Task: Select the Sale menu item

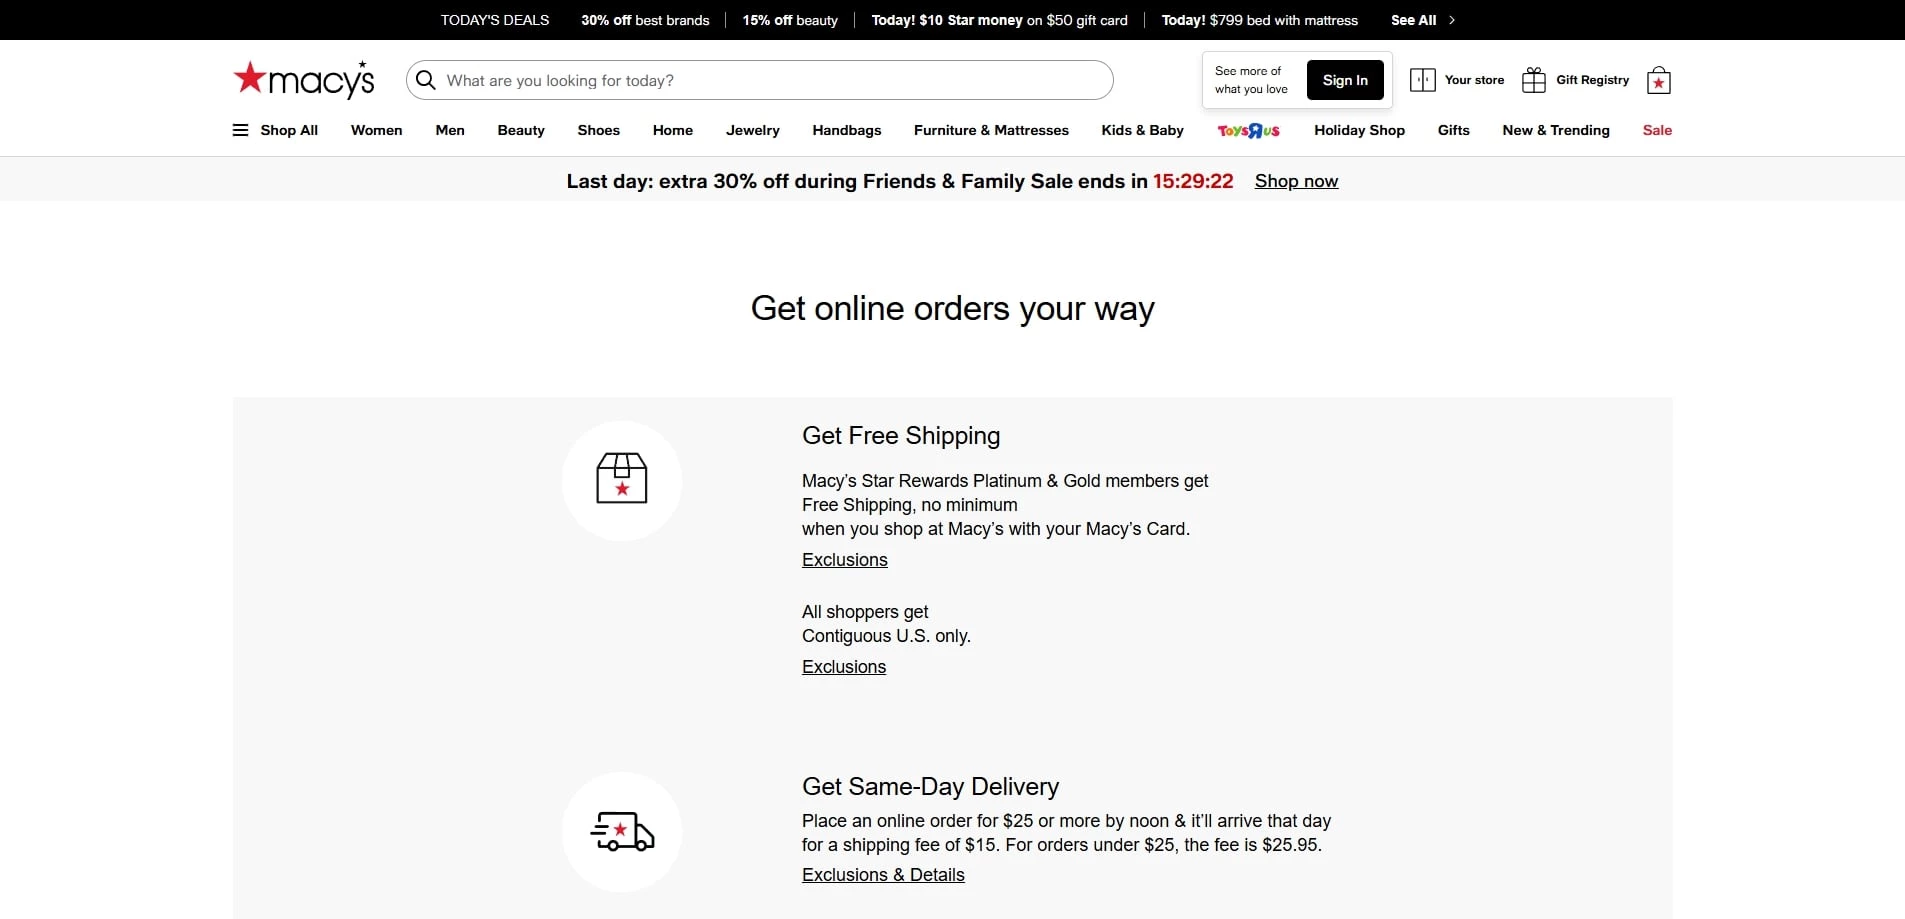Action: click(x=1658, y=130)
